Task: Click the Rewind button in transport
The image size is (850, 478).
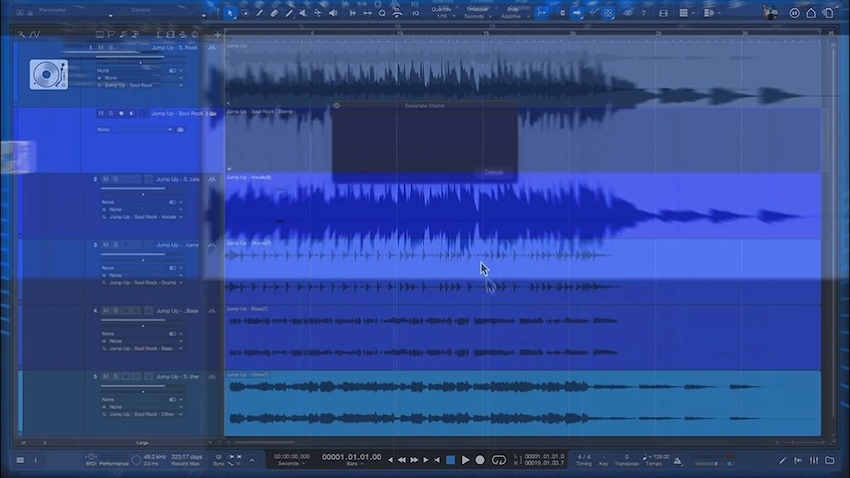Action: [402, 460]
